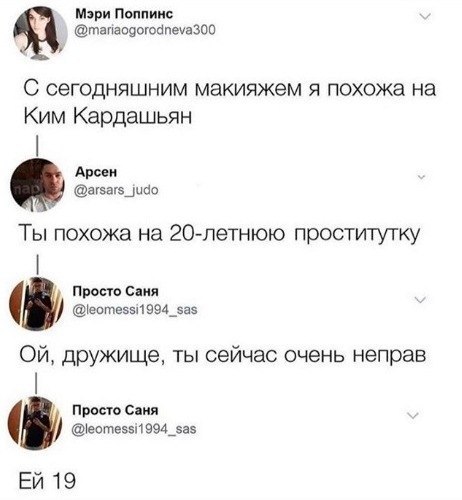
Task: Click Просто Саня avatar above 'Ой, дружище' tweet
Action: tap(36, 303)
